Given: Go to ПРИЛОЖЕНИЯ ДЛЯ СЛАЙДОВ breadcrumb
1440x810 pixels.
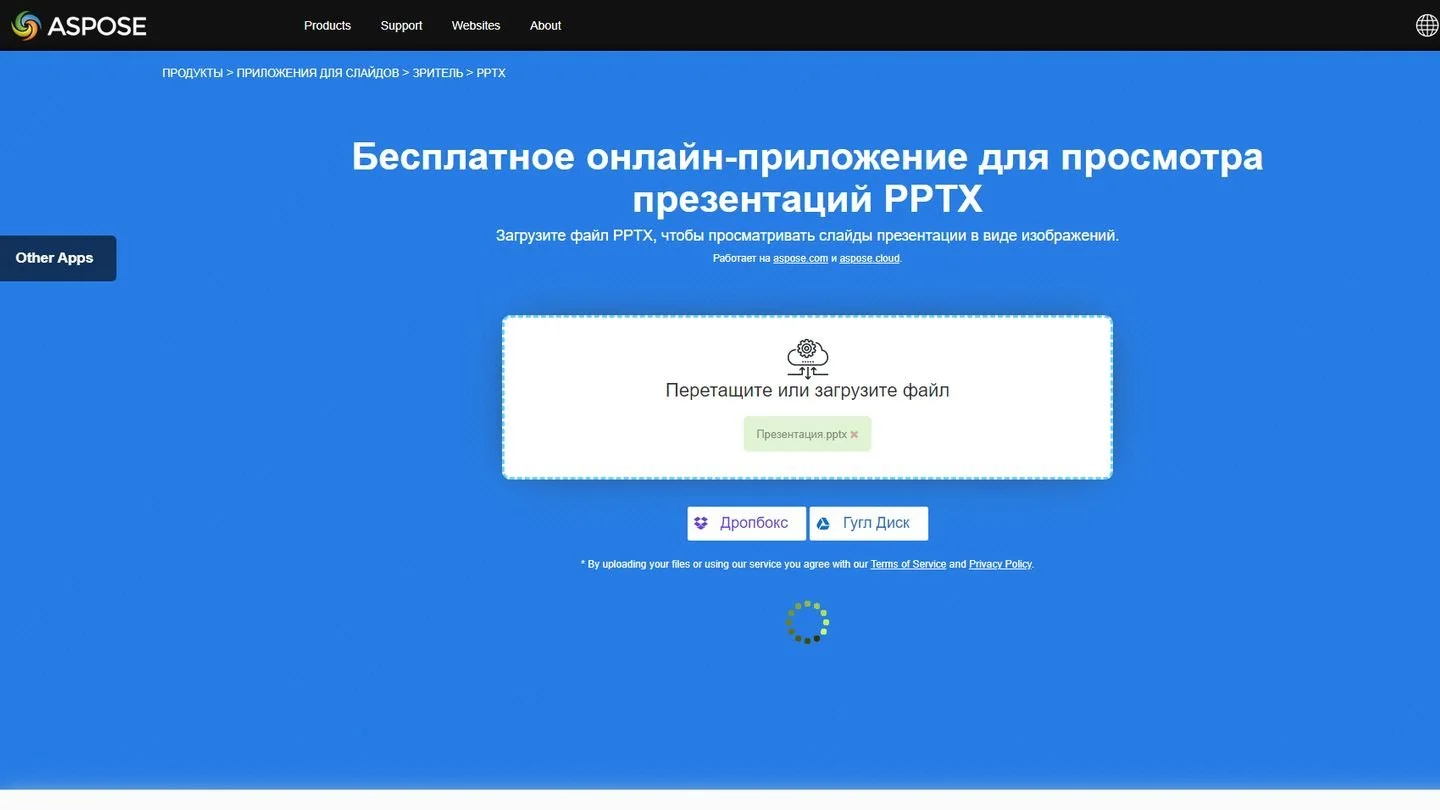Looking at the screenshot, I should 317,73.
